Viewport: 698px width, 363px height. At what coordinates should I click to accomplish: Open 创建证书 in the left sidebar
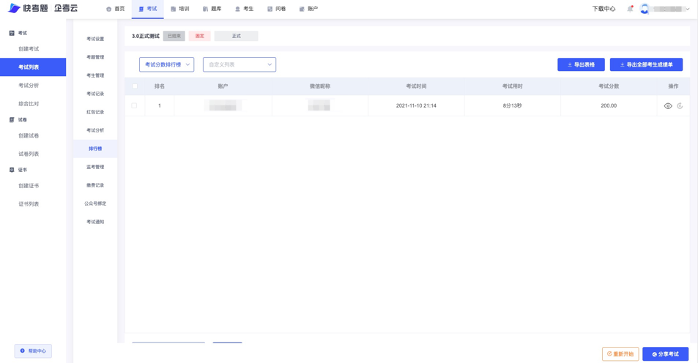click(28, 186)
